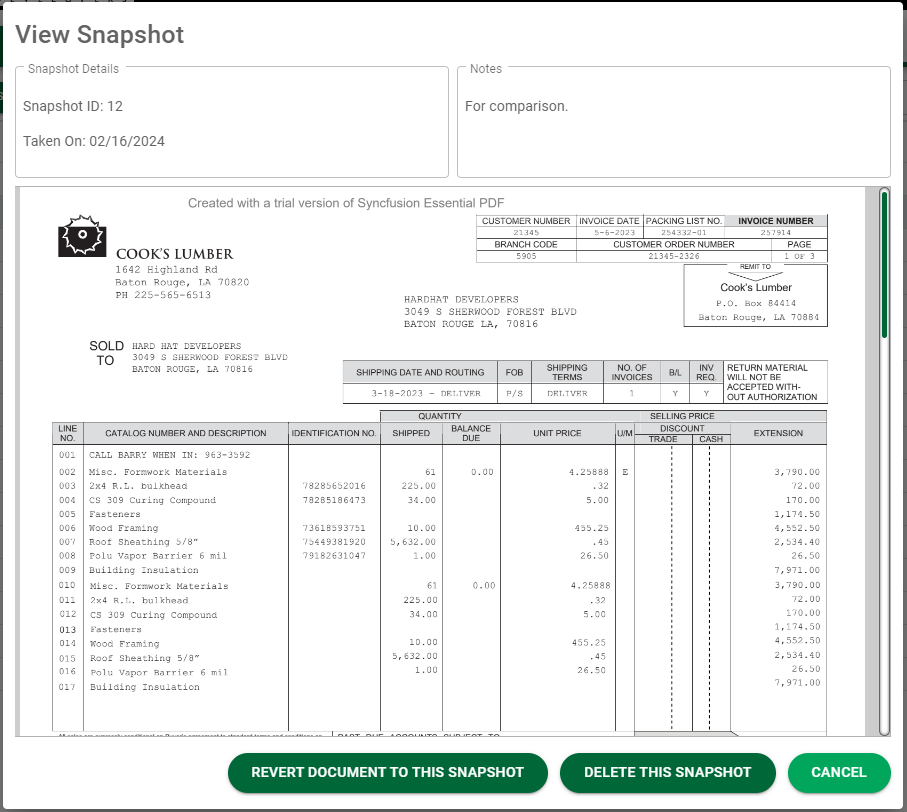Click the 'CATALOG NUMBER AND DESCRIPTION' column header
907x812 pixels.
(186, 433)
